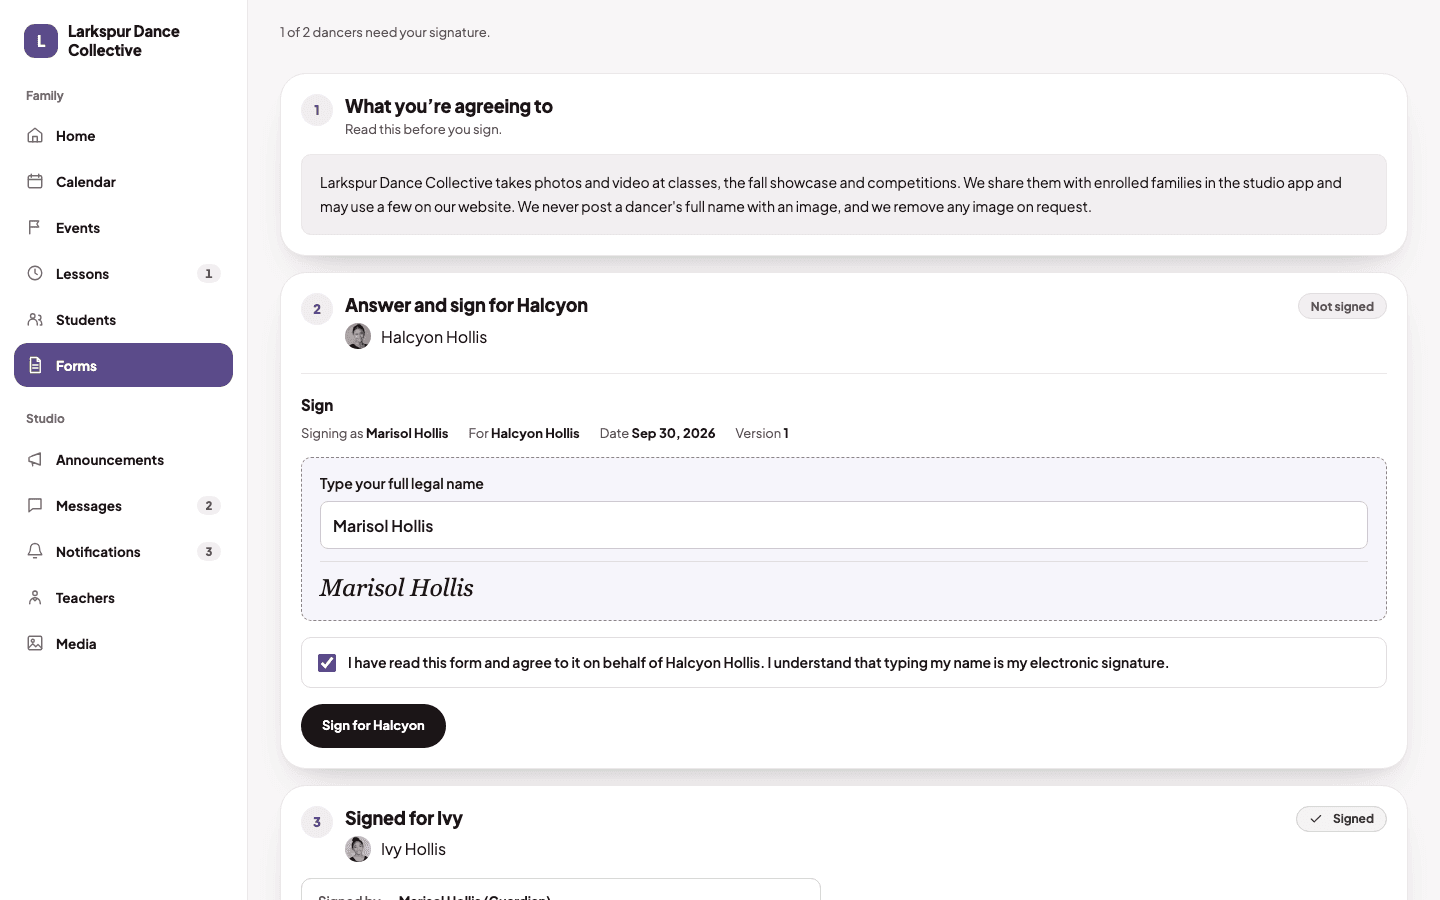Click the Media image icon
Viewport: 1440px width, 900px height.
point(35,644)
